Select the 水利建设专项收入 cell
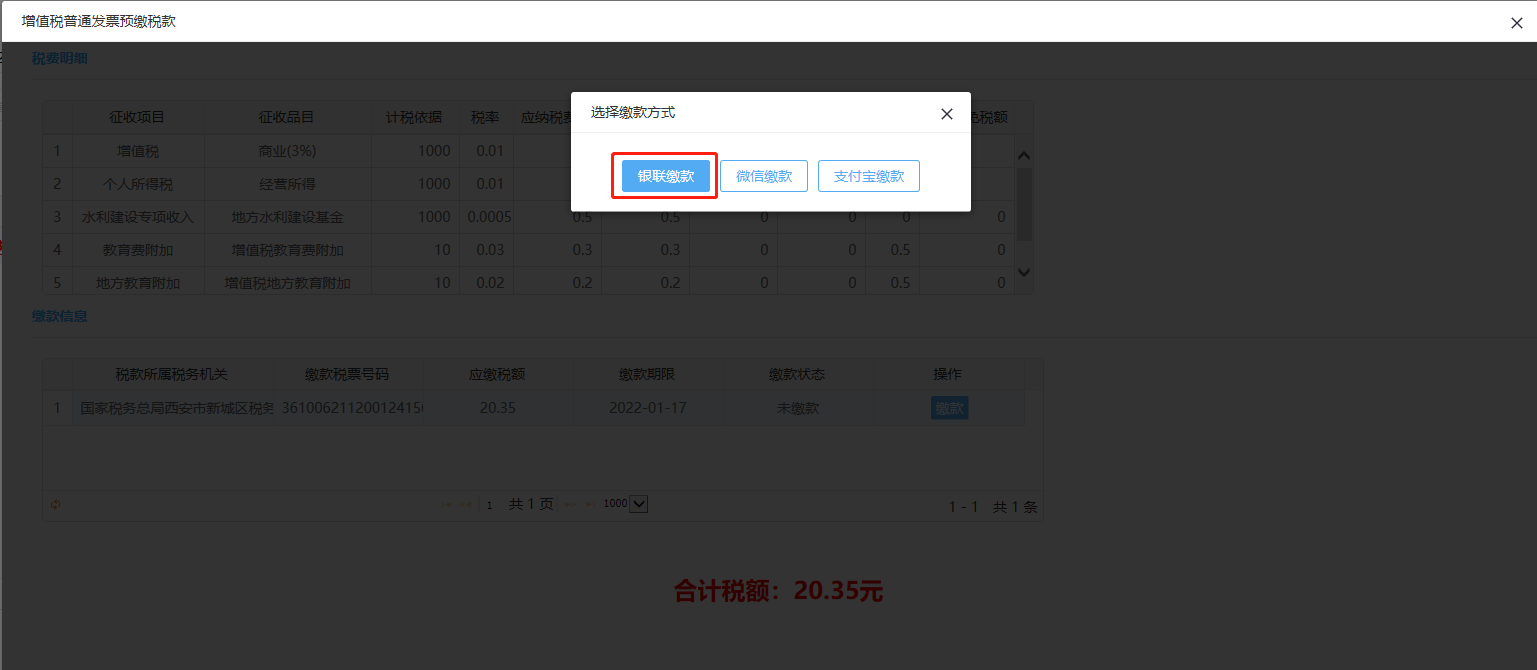Image resolution: width=1537 pixels, height=670 pixels. [x=137, y=217]
